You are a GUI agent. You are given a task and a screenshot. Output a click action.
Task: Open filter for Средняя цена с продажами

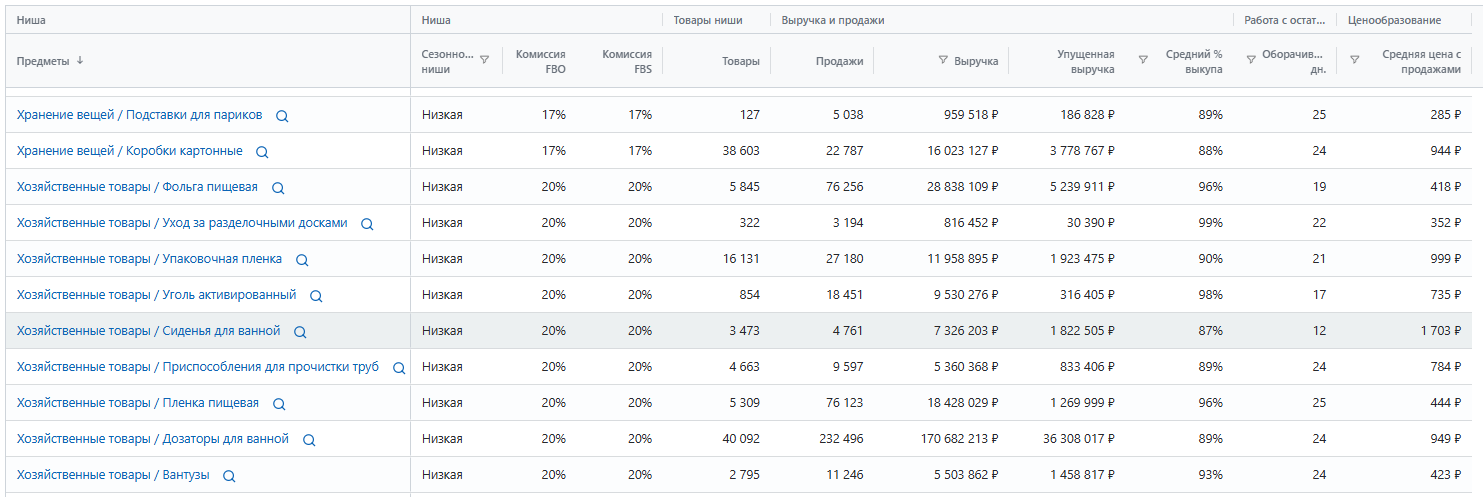click(x=1354, y=60)
